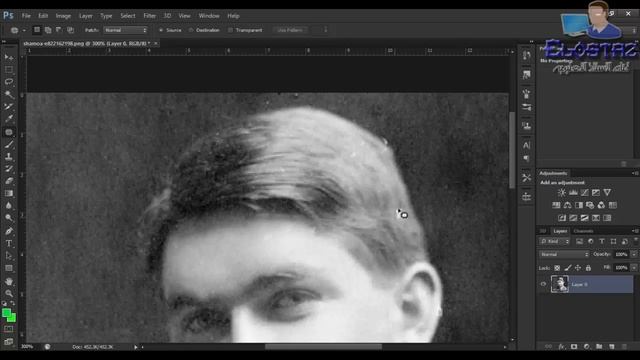Click the foreground green color swatch
The width and height of the screenshot is (640, 360).
[7, 313]
